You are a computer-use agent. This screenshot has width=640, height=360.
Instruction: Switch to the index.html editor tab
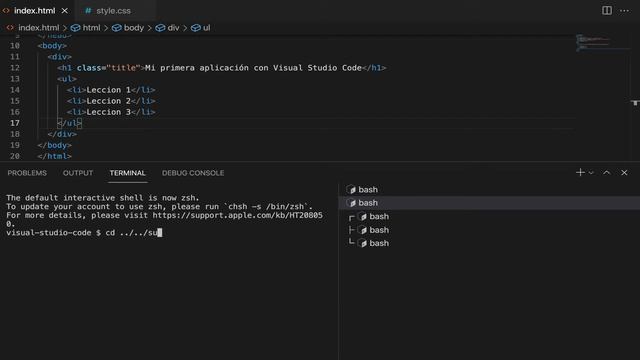coord(34,11)
